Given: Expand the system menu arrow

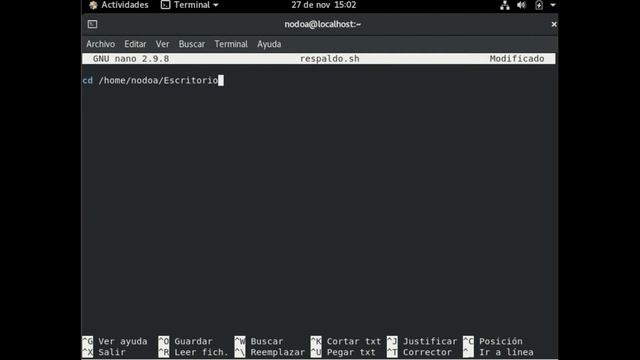Looking at the screenshot, I should (553, 5).
